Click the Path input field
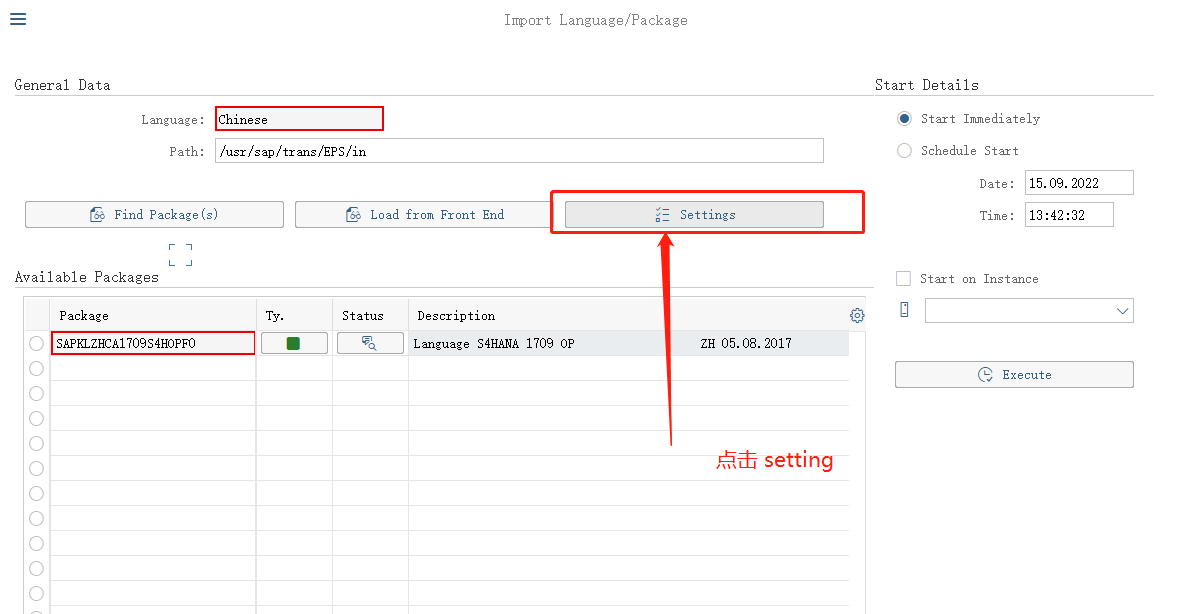 pyautogui.click(x=519, y=151)
